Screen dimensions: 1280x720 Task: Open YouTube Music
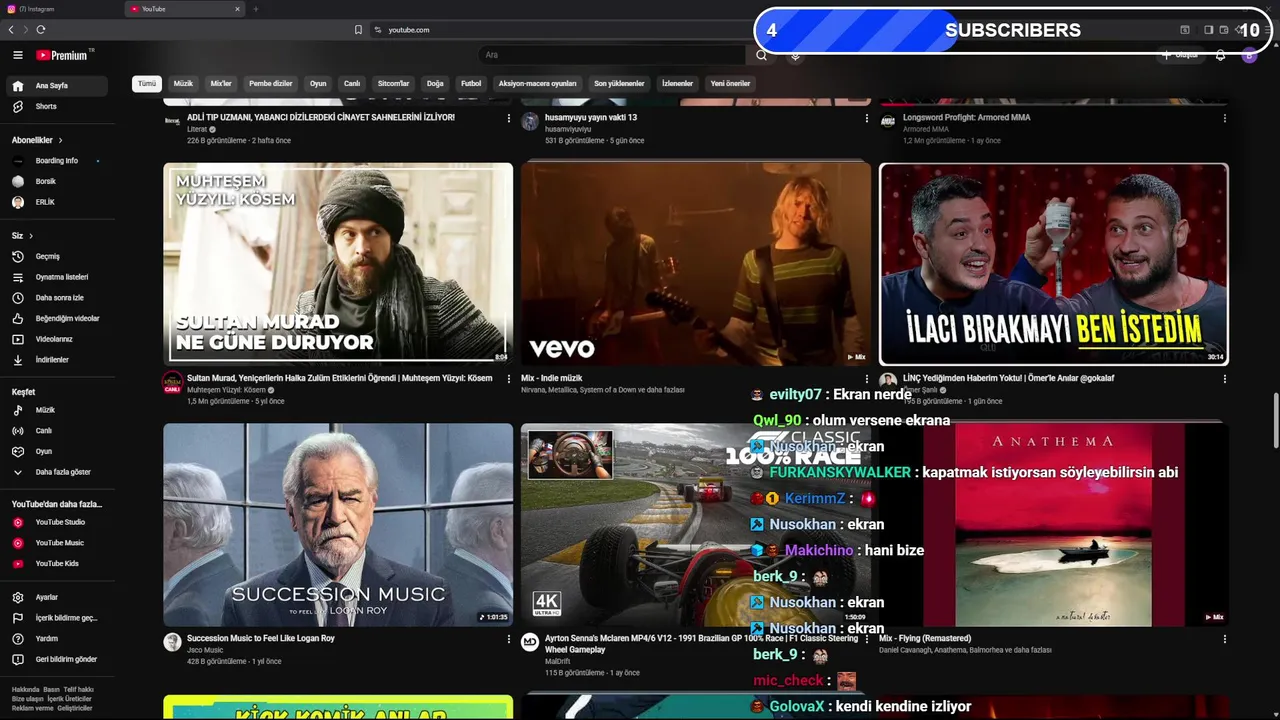click(x=59, y=543)
